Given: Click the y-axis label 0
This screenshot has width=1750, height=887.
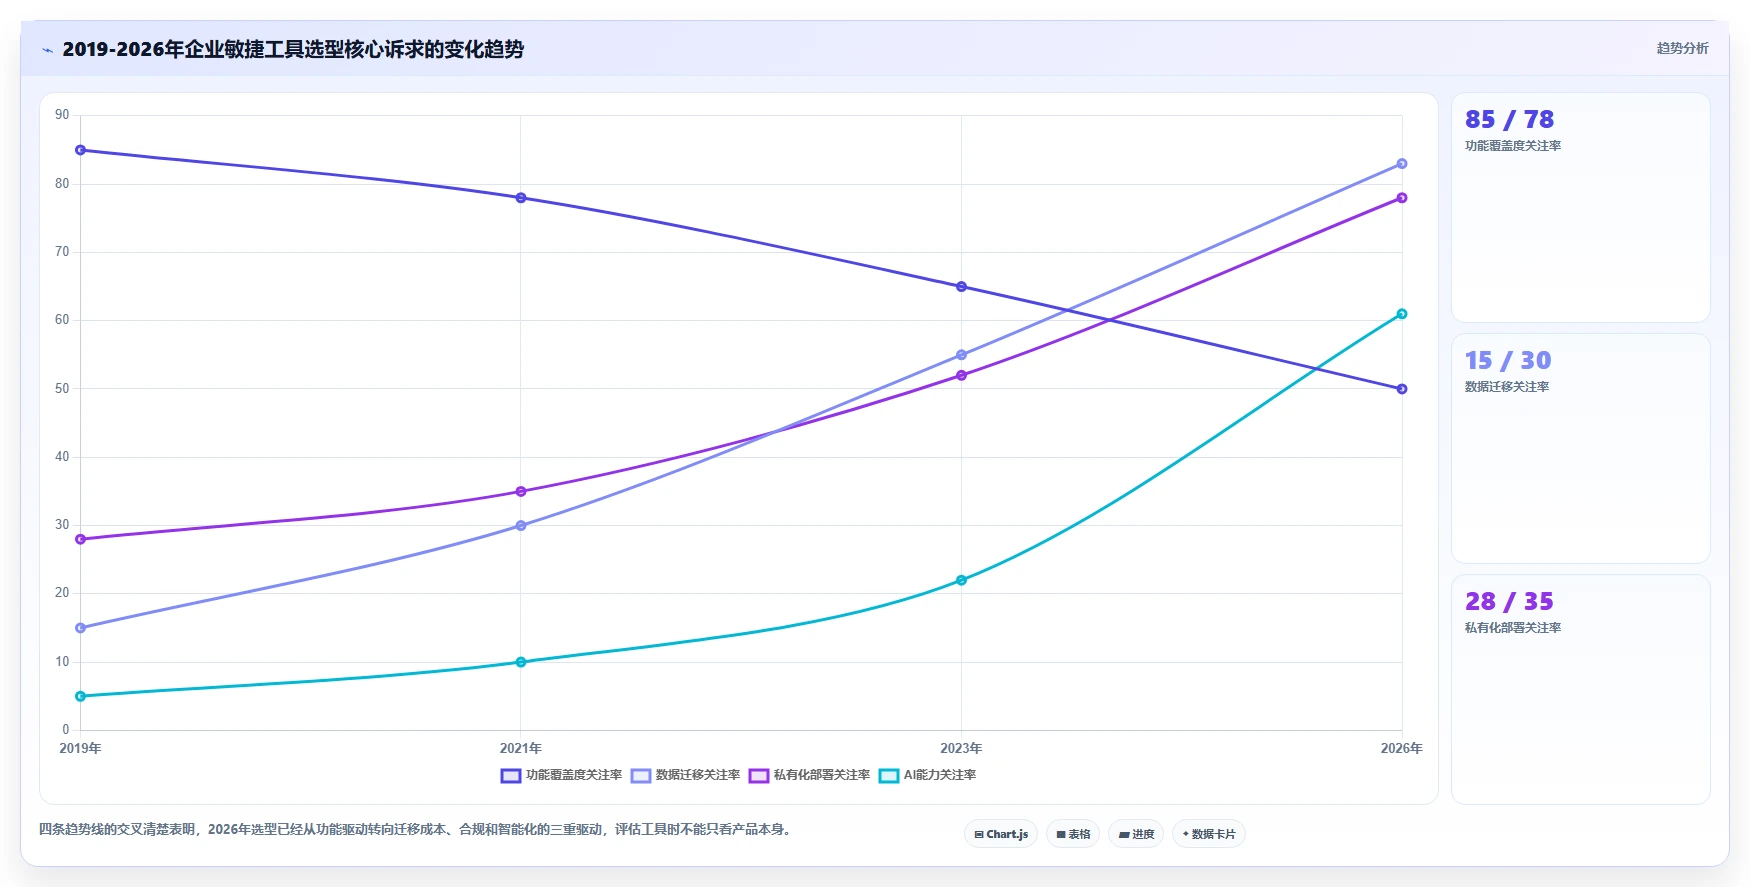Looking at the screenshot, I should point(66,730).
